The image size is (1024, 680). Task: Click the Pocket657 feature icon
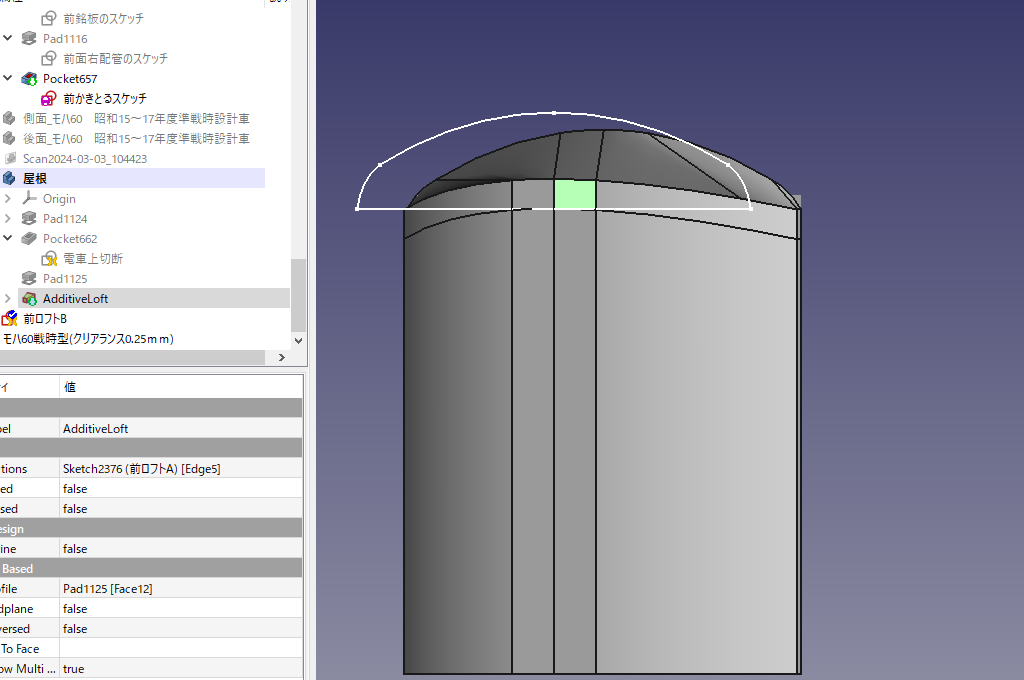coord(29,79)
